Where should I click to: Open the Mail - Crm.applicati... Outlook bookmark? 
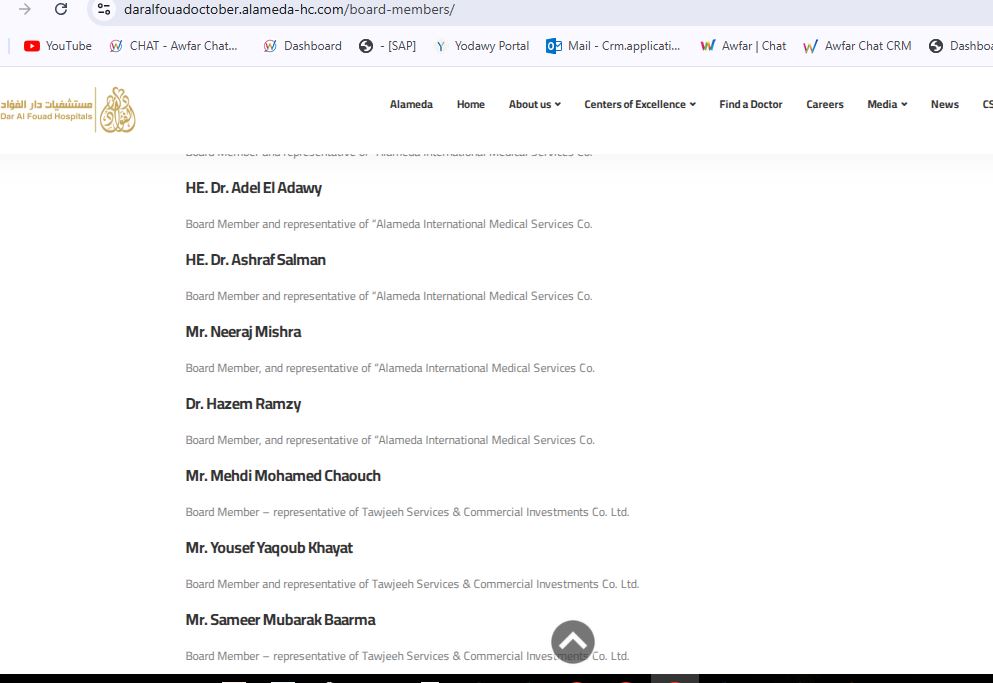[x=613, y=46]
